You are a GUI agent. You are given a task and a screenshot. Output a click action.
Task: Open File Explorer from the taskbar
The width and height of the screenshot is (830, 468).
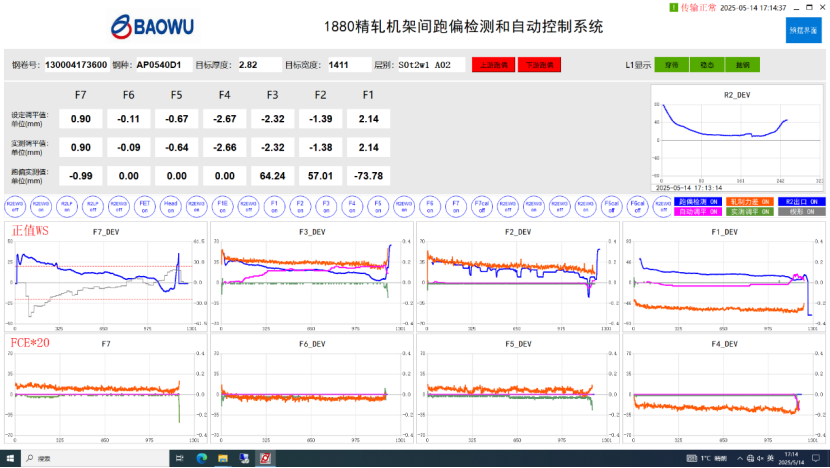coord(222,458)
